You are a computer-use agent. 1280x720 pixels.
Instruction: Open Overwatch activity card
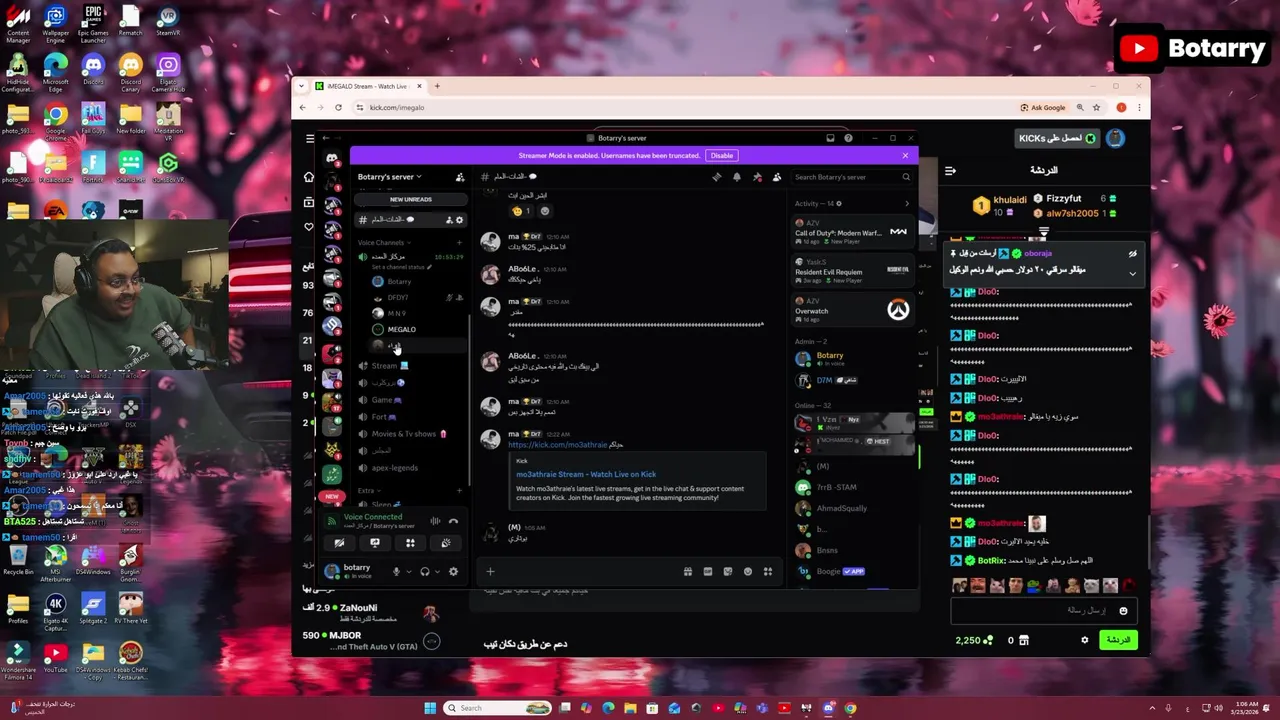pos(852,308)
